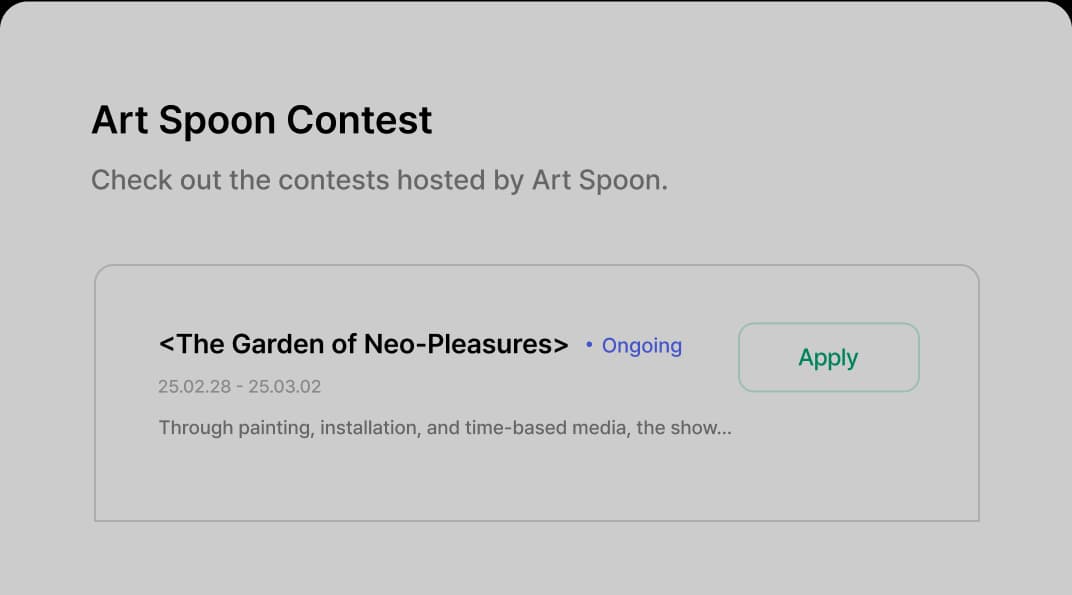Click the blue dot beside Ongoing
Screen dimensions: 1072x595
click(589, 346)
